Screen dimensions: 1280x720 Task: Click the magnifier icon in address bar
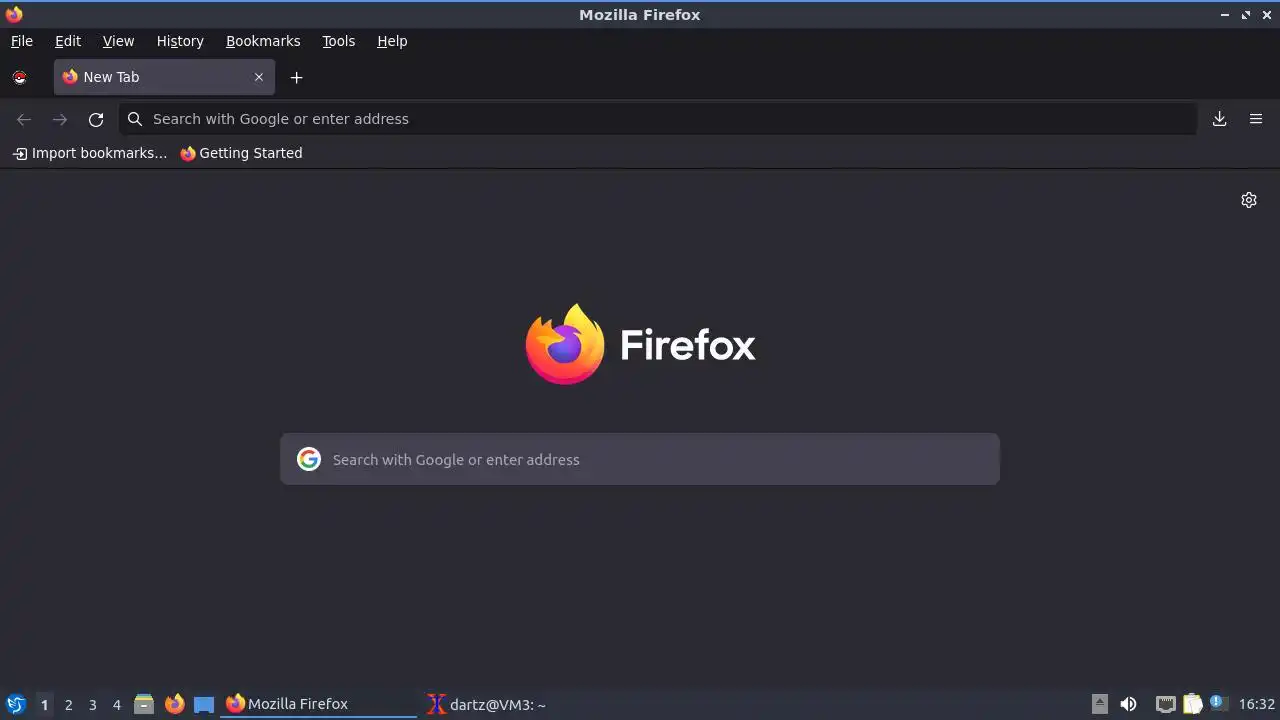click(x=135, y=119)
